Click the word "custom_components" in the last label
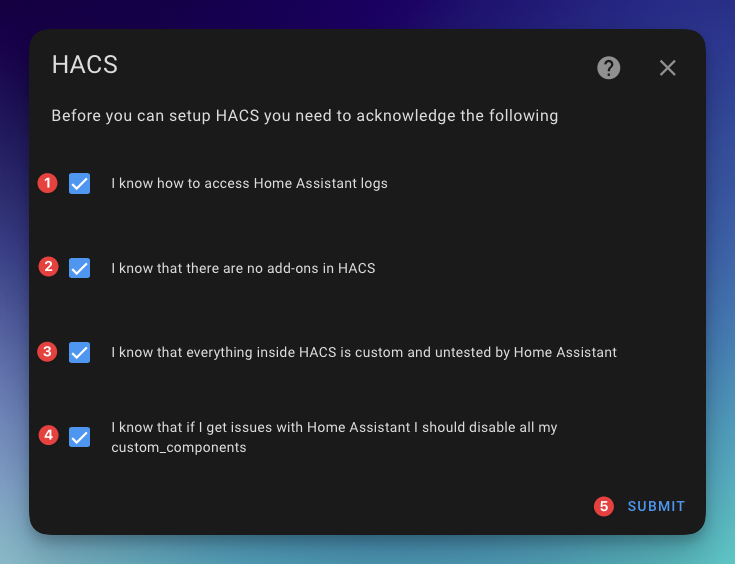 coord(178,448)
